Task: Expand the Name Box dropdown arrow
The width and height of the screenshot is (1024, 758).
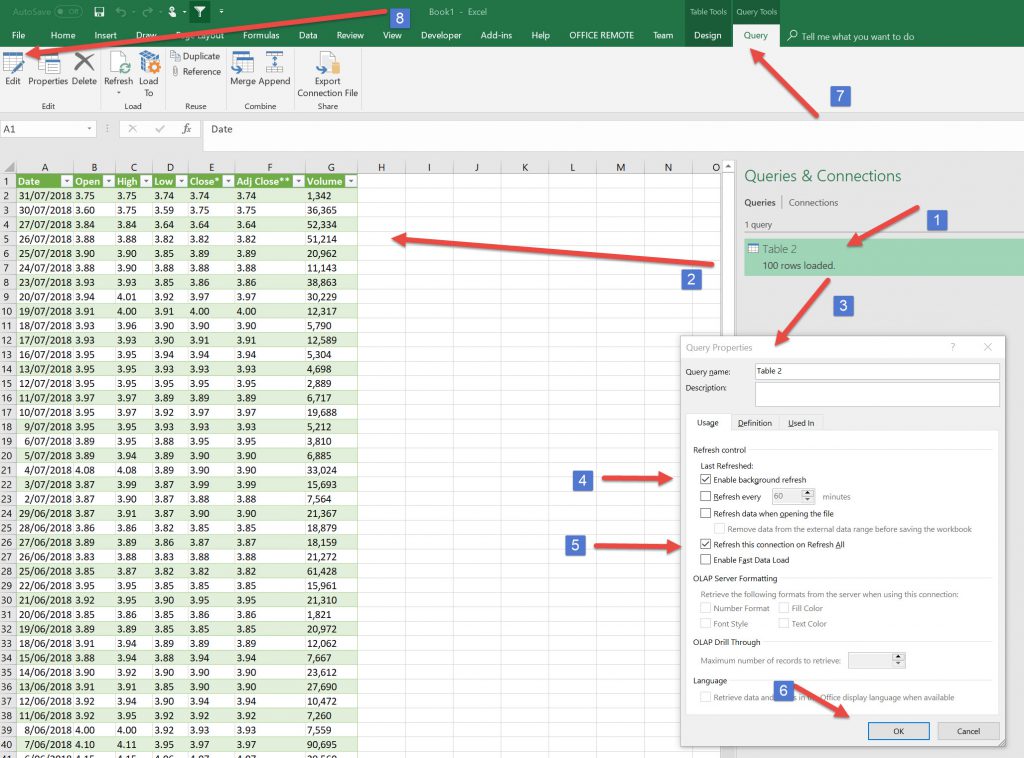Action: click(90, 129)
